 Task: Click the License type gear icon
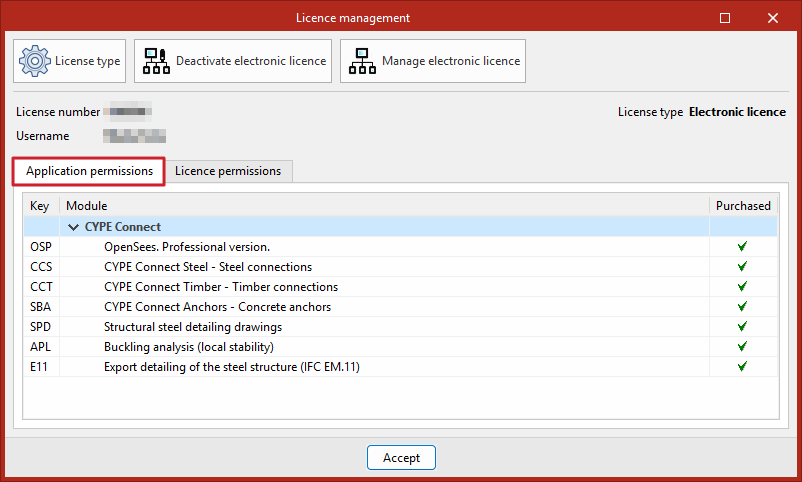pyautogui.click(x=35, y=61)
